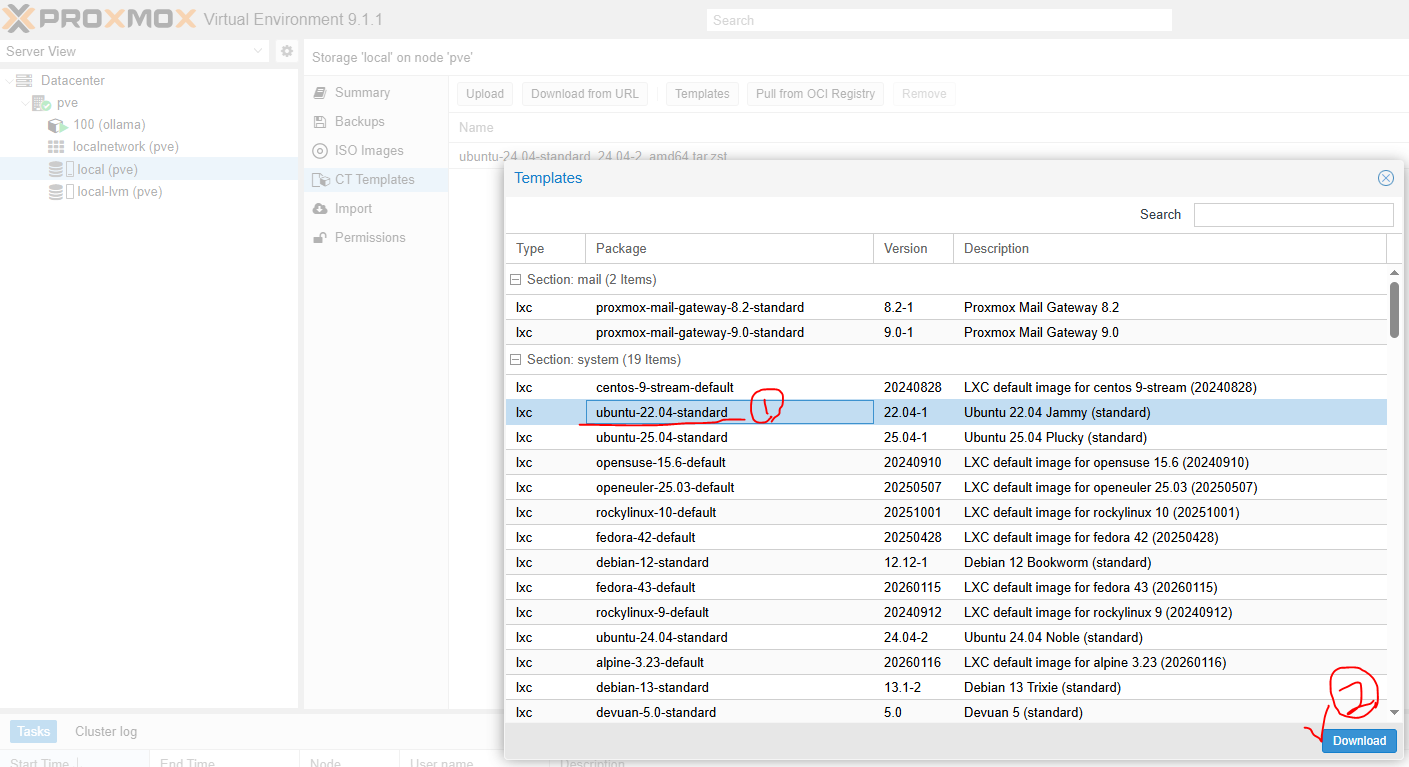Image resolution: width=1409 pixels, height=767 pixels.
Task: Select ubuntu-25.04-standard template
Action: 946,437
